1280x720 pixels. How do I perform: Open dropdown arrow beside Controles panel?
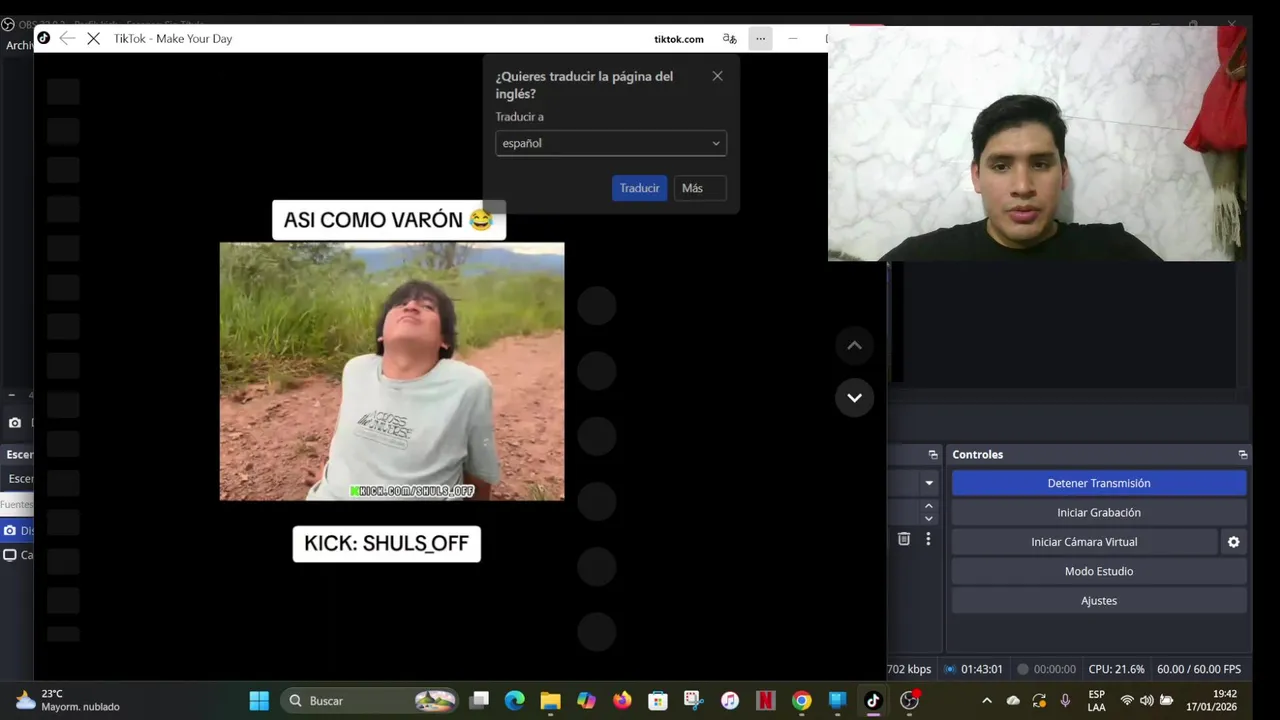929,483
